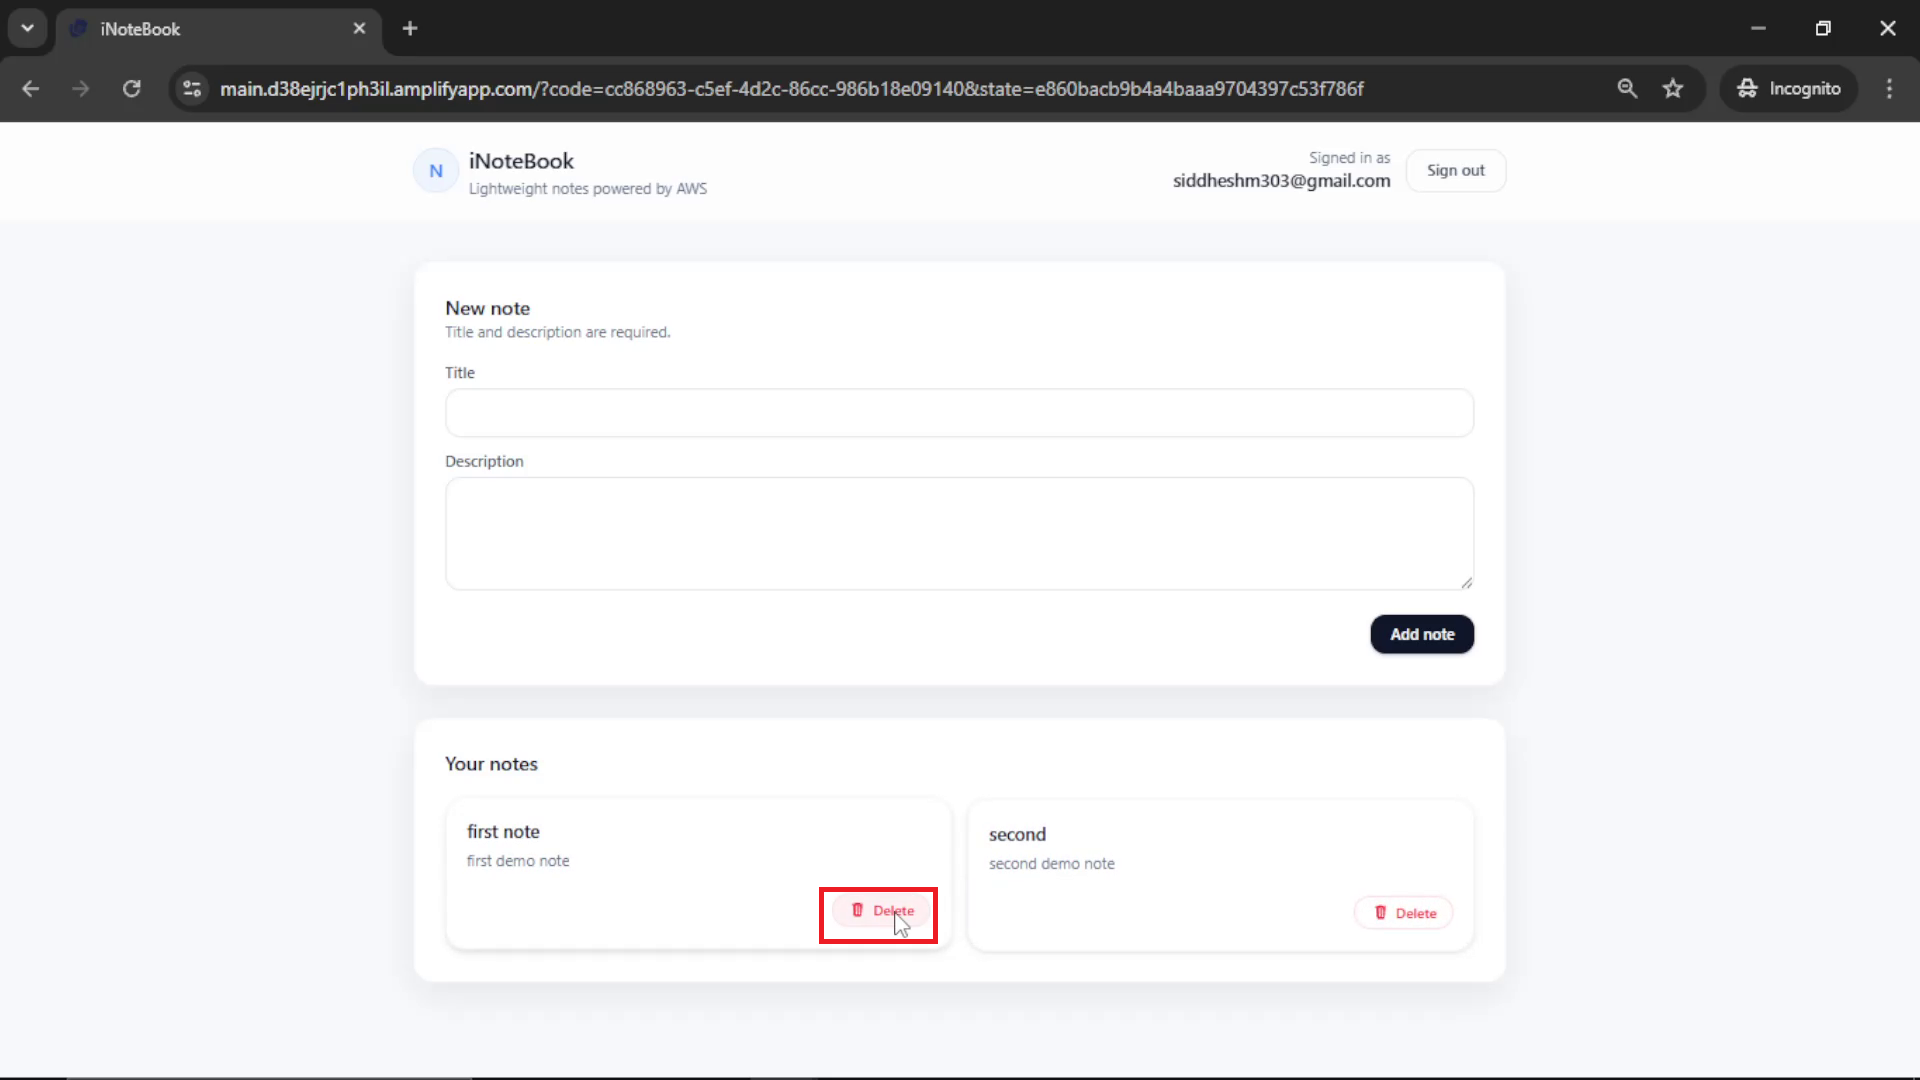Open the zoom magnifier icon in address bar
The width and height of the screenshot is (1920, 1080).
(x=1627, y=89)
